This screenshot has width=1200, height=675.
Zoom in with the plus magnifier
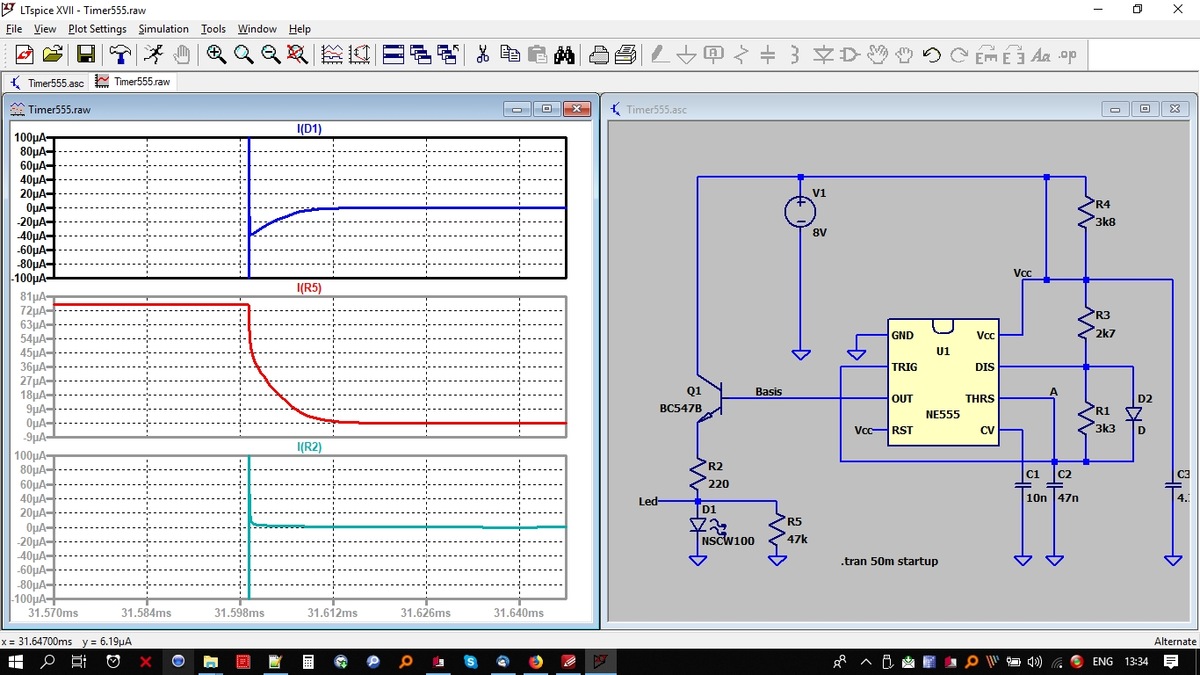(x=216, y=54)
